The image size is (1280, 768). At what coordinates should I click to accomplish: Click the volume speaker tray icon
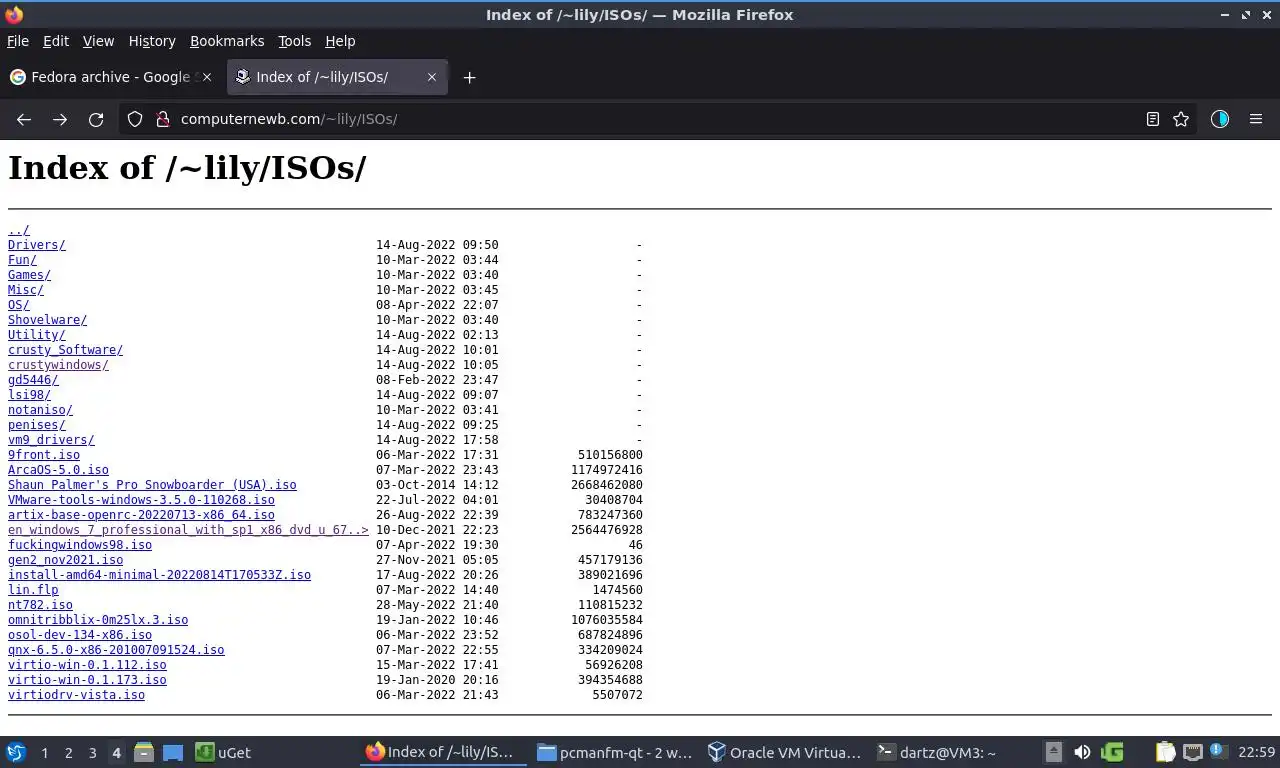tap(1082, 752)
